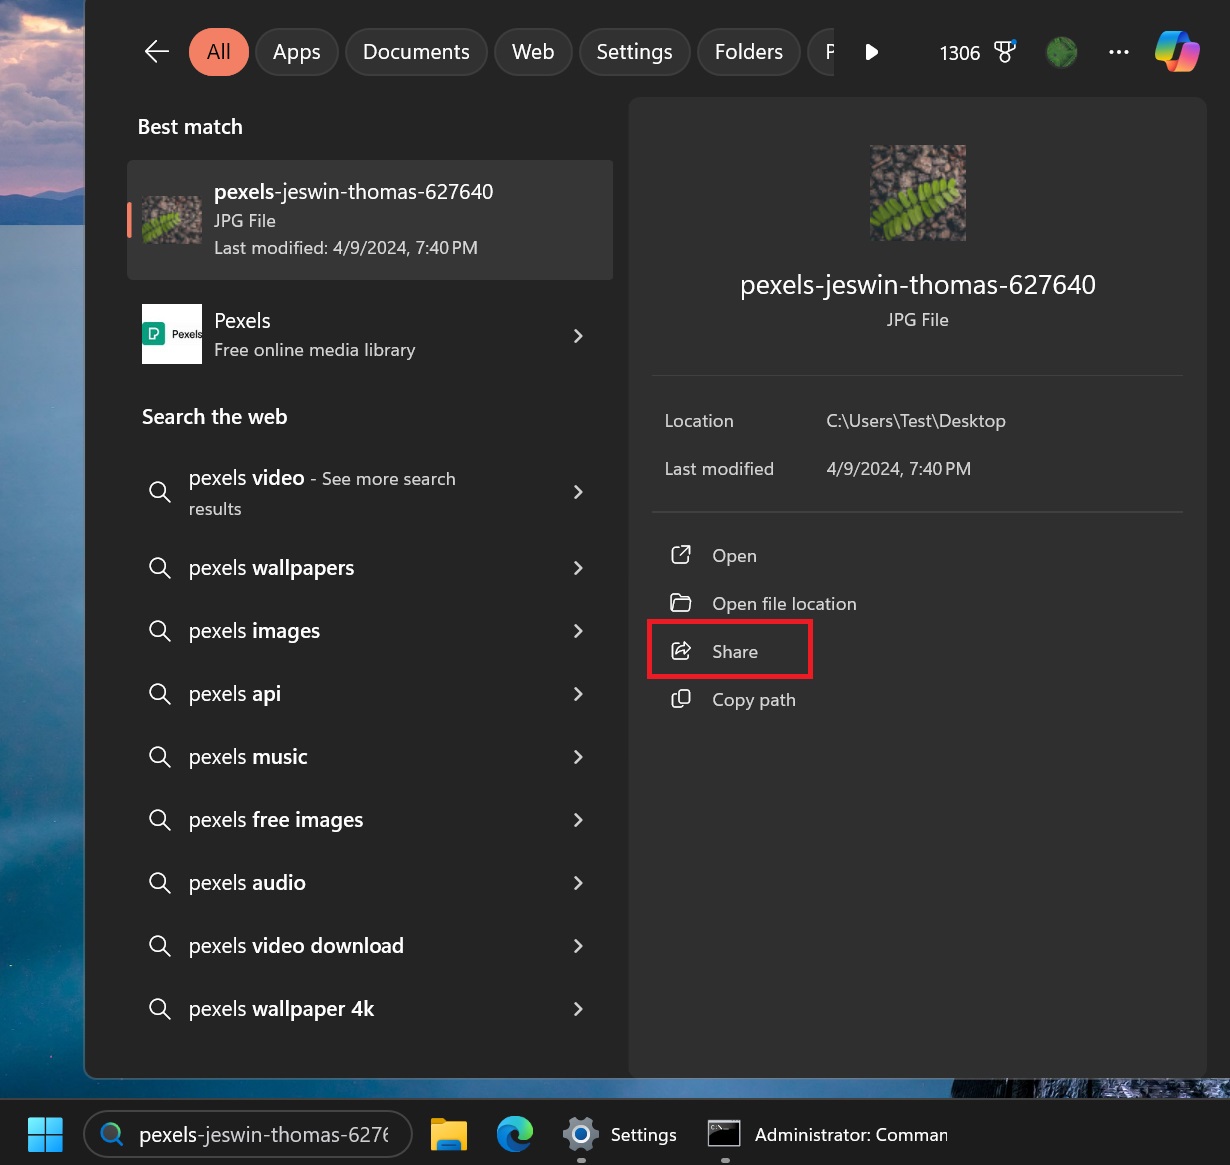The height and width of the screenshot is (1165, 1230).
Task: Click the search icon beside pexels api
Action: click(x=159, y=694)
